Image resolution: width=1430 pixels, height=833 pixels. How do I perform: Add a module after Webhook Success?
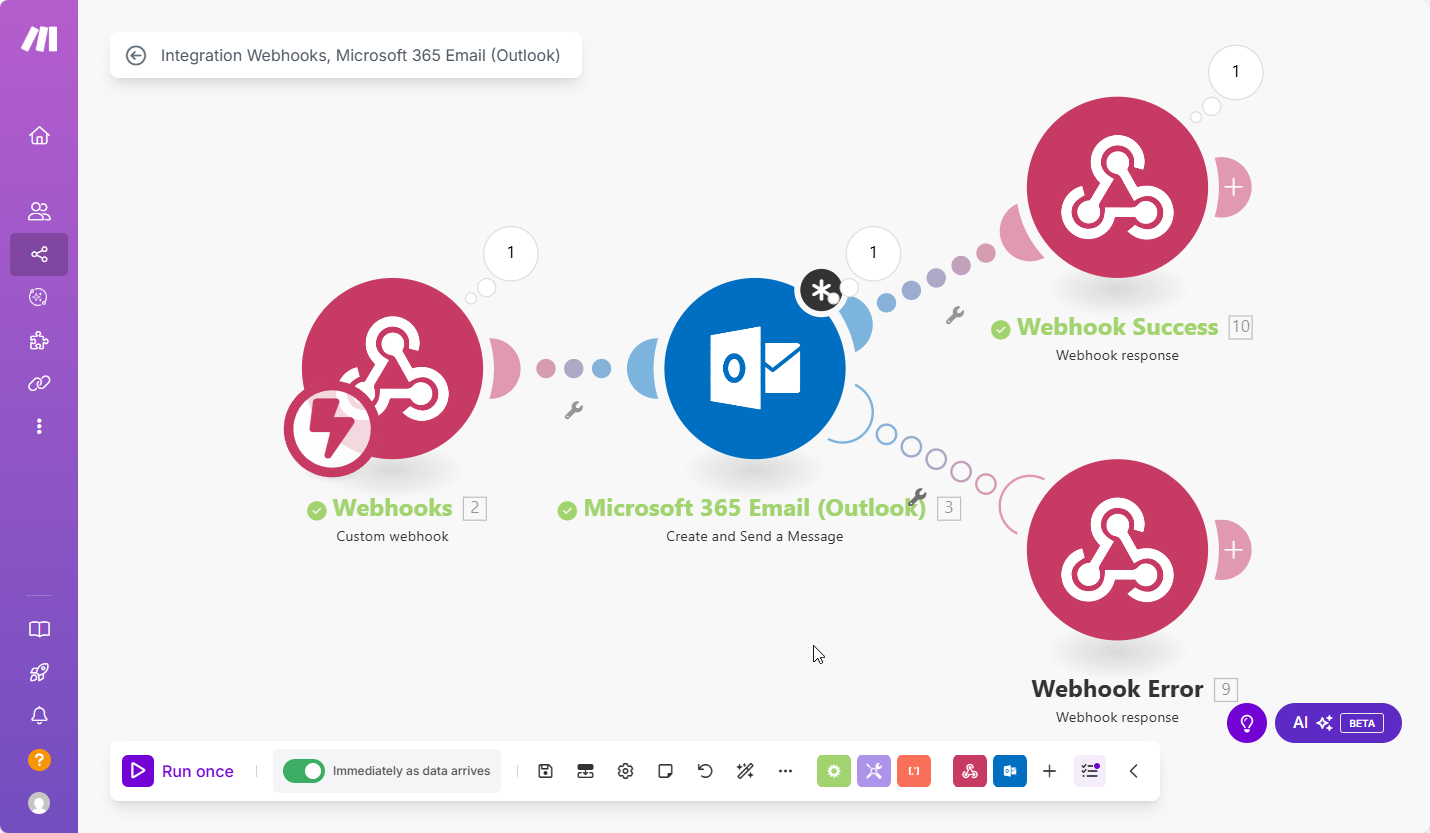click(x=1234, y=187)
